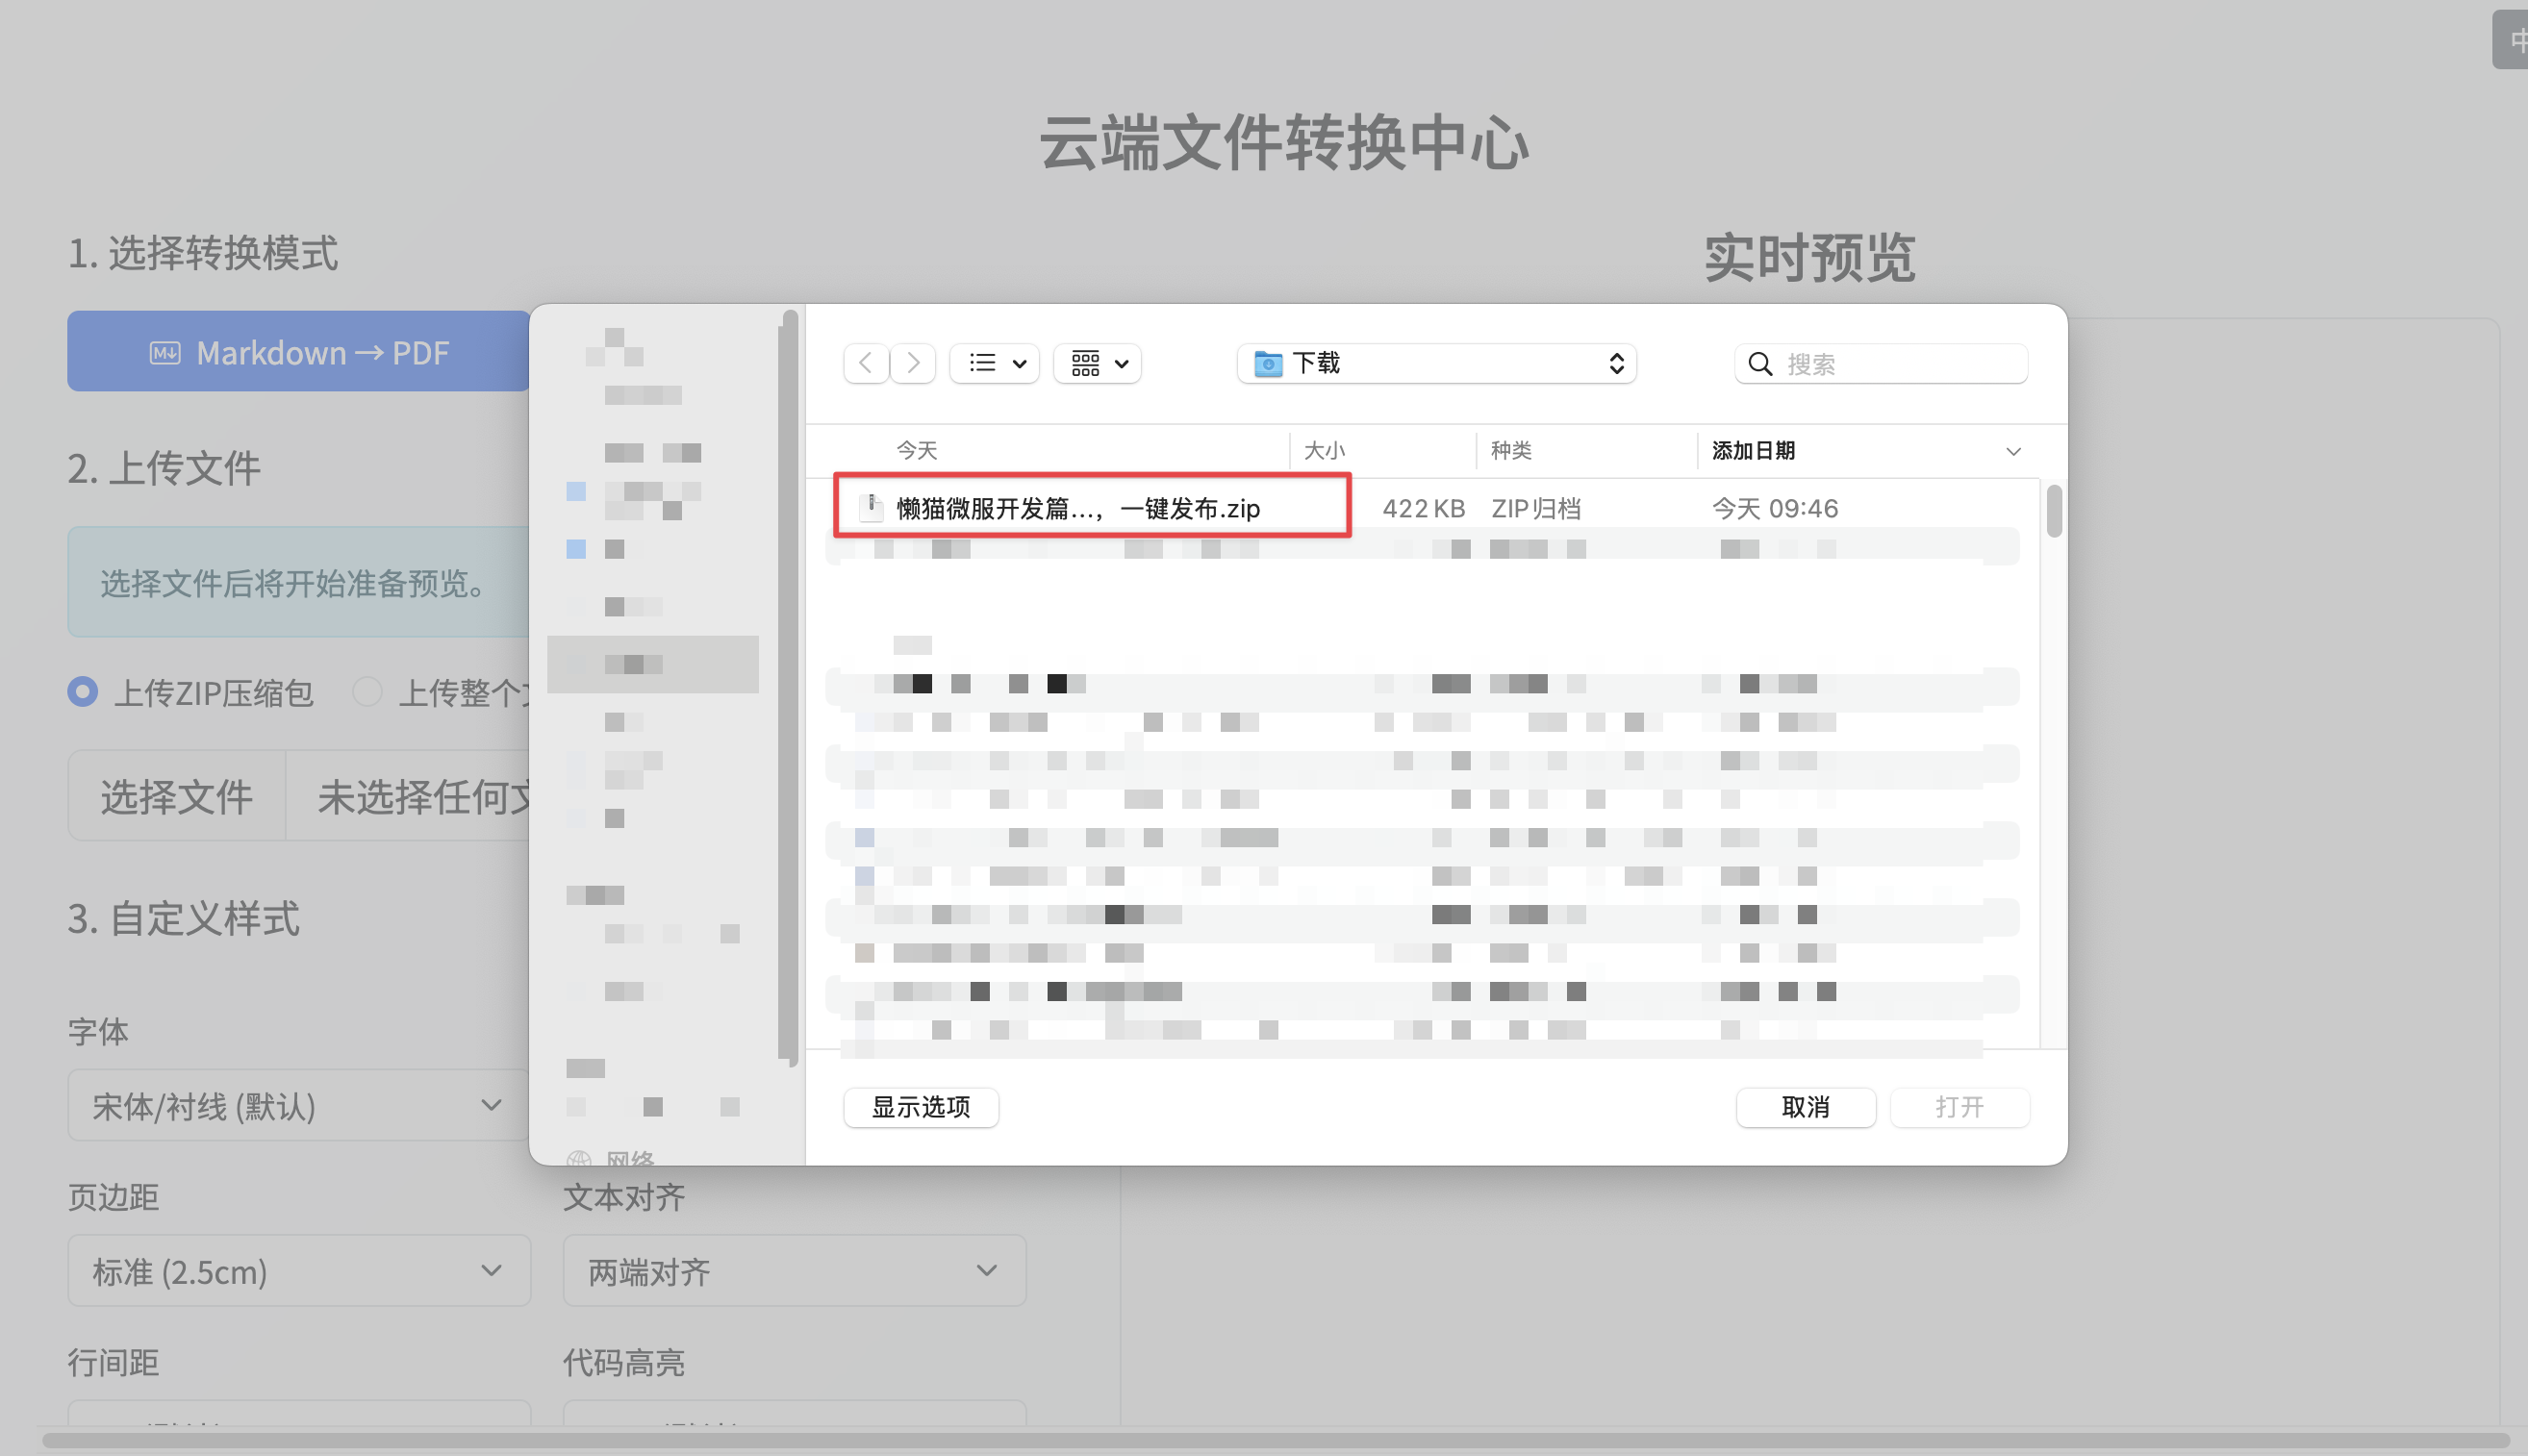
Task: Open the icon grouping view menu
Action: pyautogui.click(x=1098, y=363)
